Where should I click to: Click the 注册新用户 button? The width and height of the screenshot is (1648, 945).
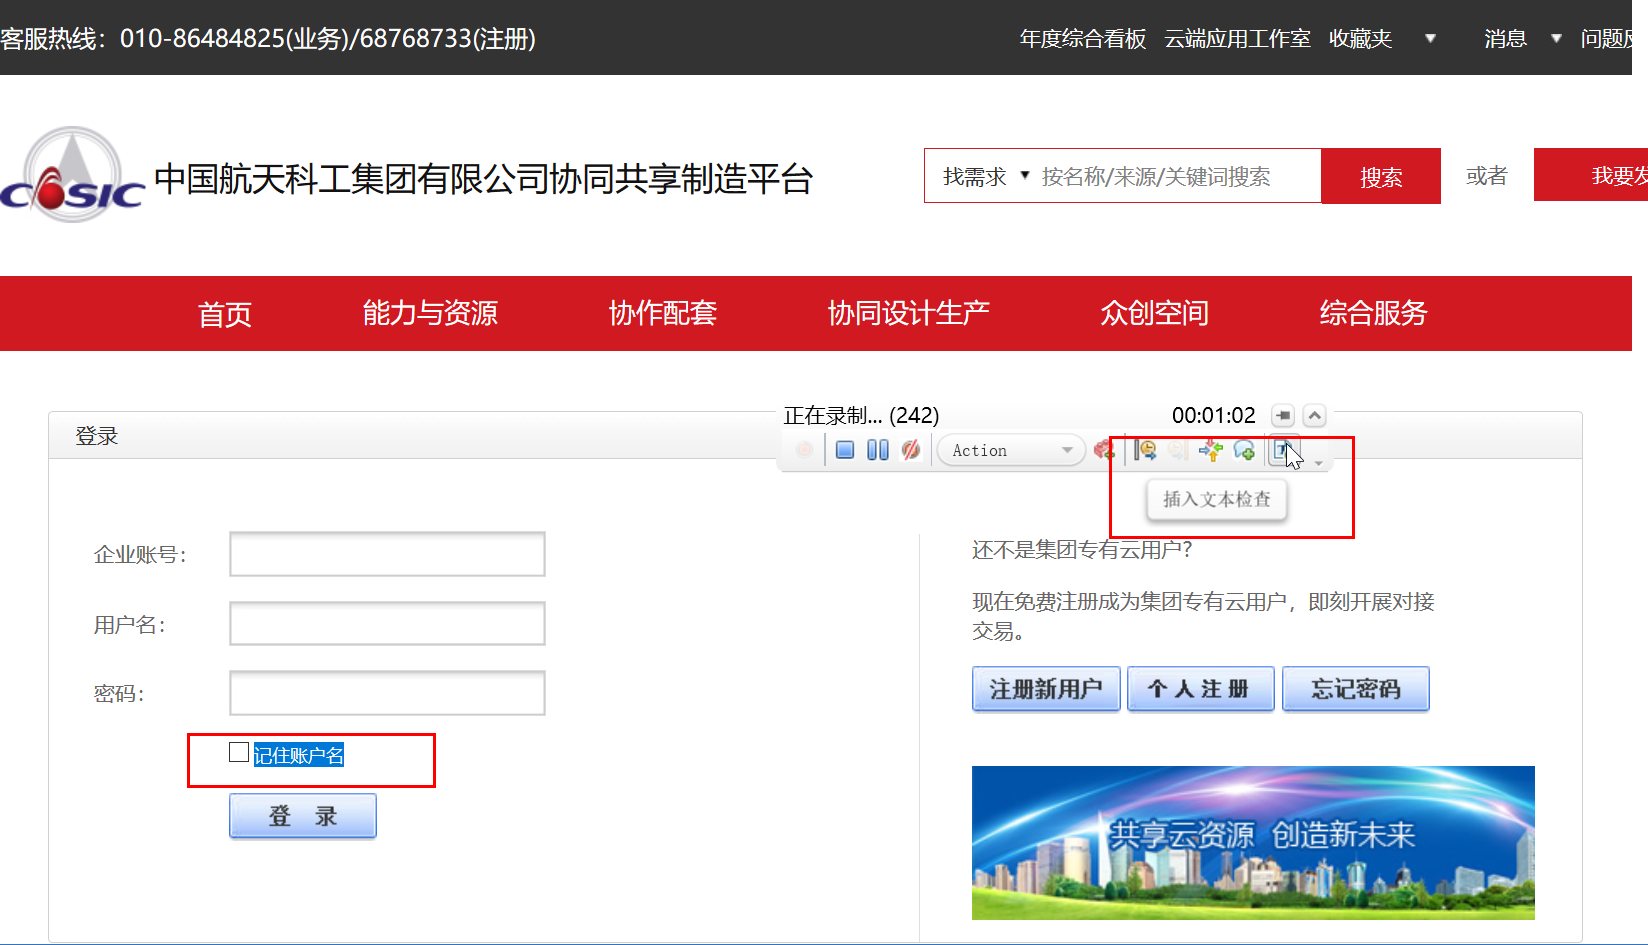[x=1046, y=689]
